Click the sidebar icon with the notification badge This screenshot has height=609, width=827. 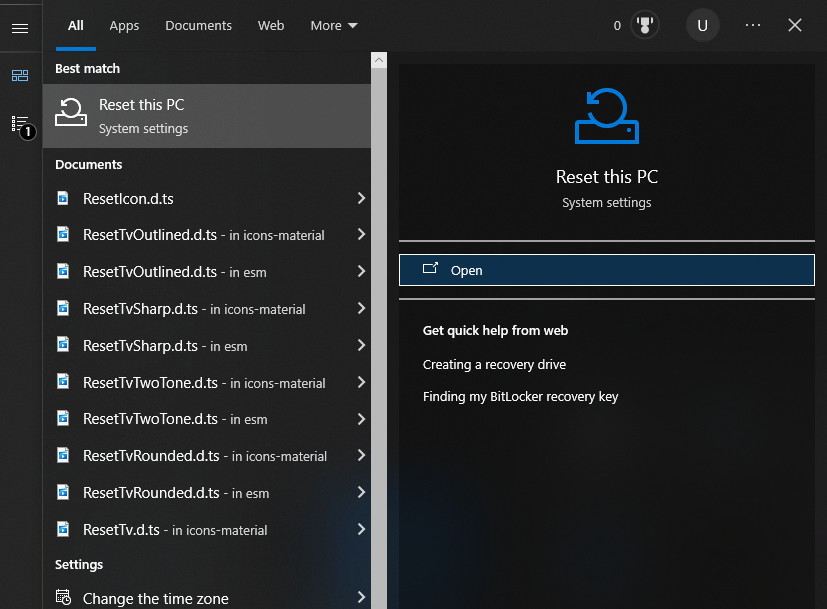click(x=20, y=123)
